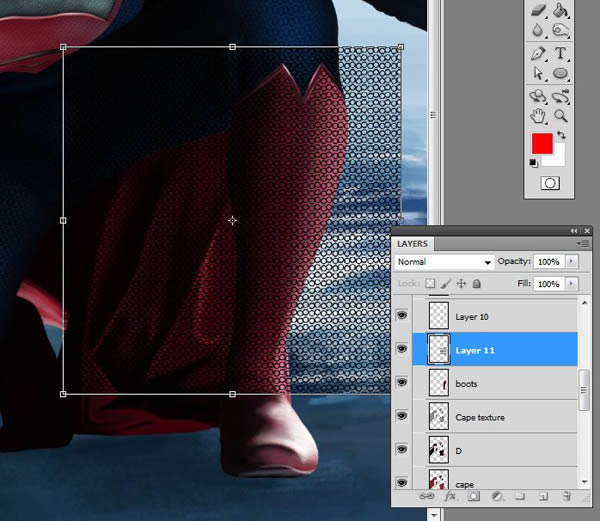The image size is (600, 521).
Task: Click the Opacity value field
Action: (x=549, y=262)
